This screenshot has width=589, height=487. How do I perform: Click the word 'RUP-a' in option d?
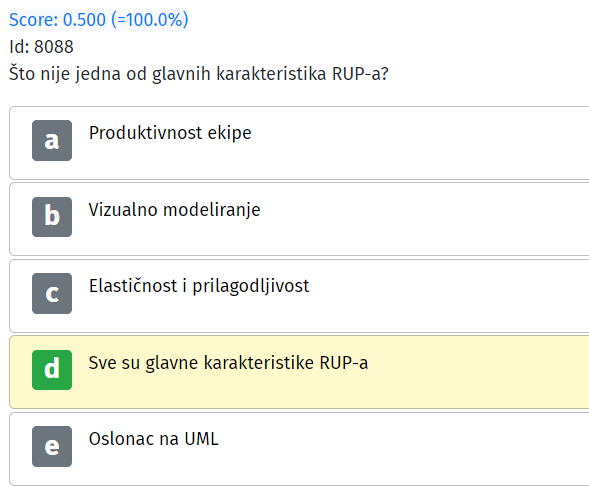coord(344,363)
